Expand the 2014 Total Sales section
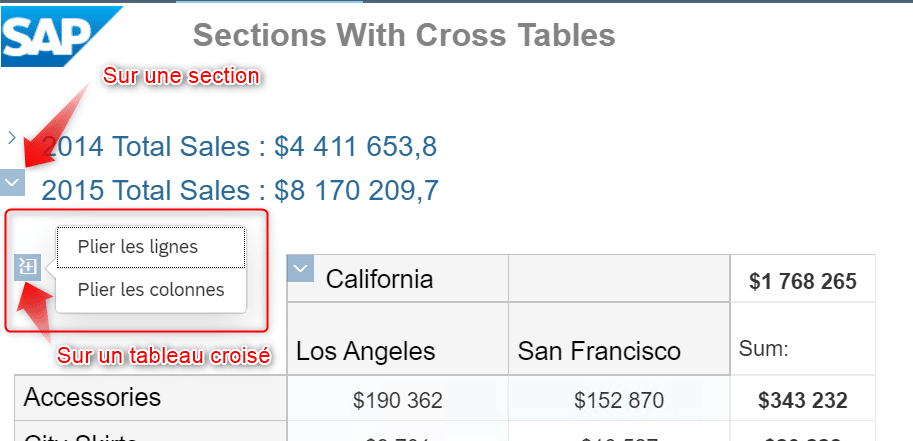913x441 pixels. tap(11, 136)
